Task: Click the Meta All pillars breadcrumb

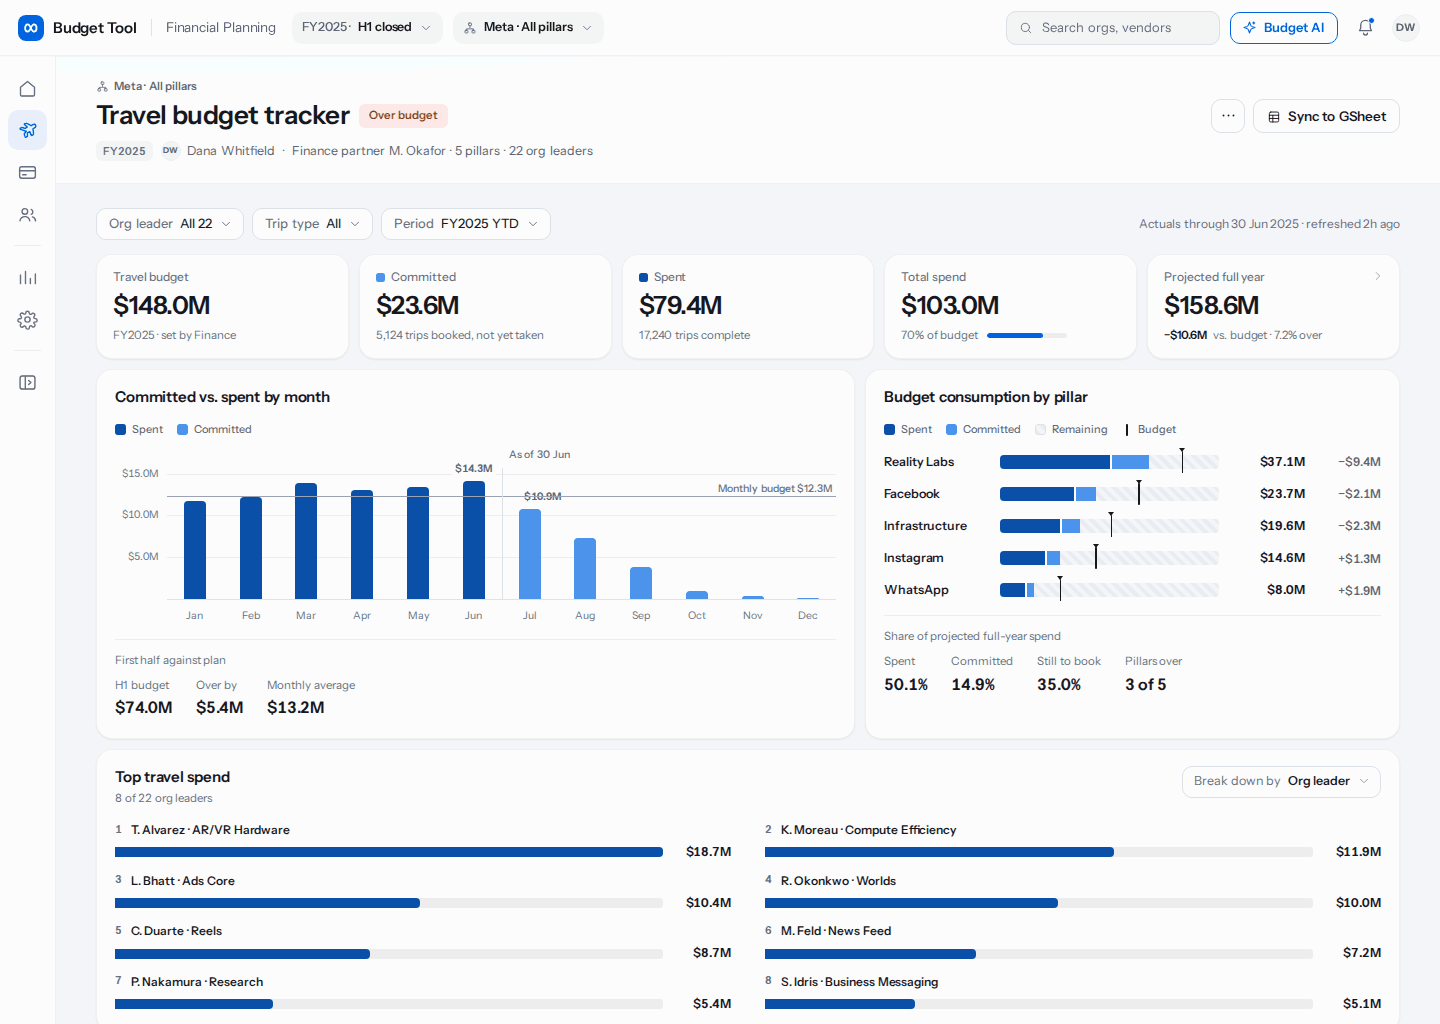Action: [155, 86]
